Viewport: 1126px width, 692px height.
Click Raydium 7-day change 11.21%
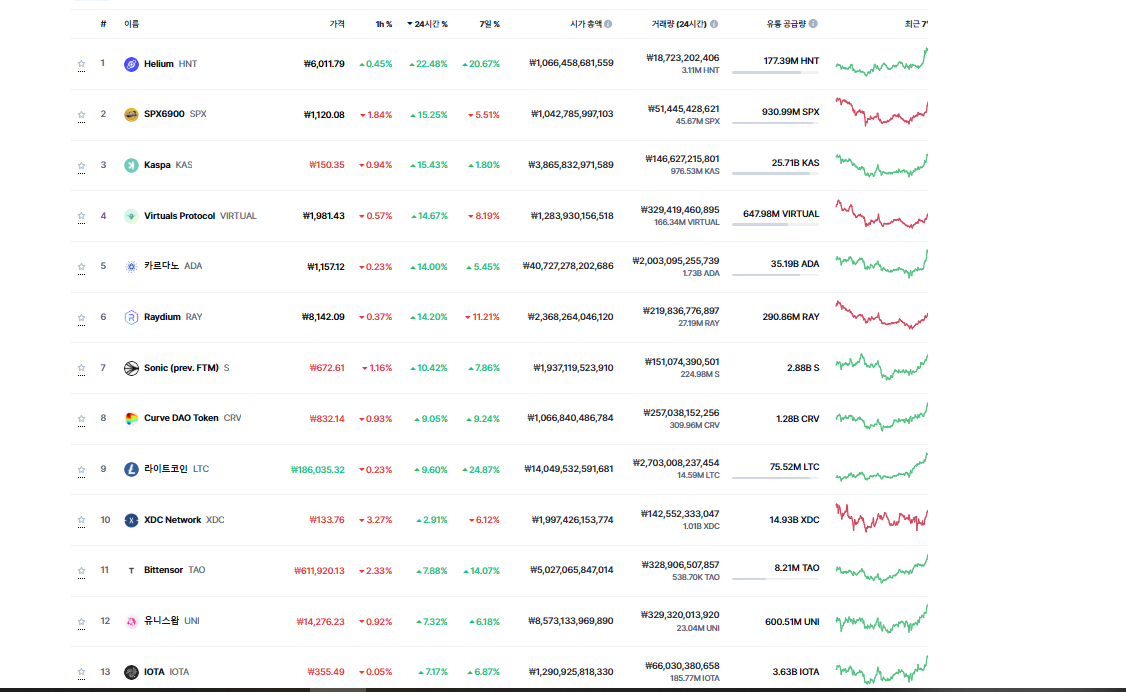(482, 317)
